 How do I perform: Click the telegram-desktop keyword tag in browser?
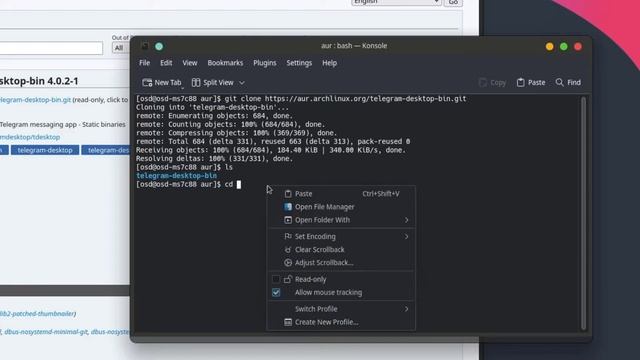click(x=45, y=150)
